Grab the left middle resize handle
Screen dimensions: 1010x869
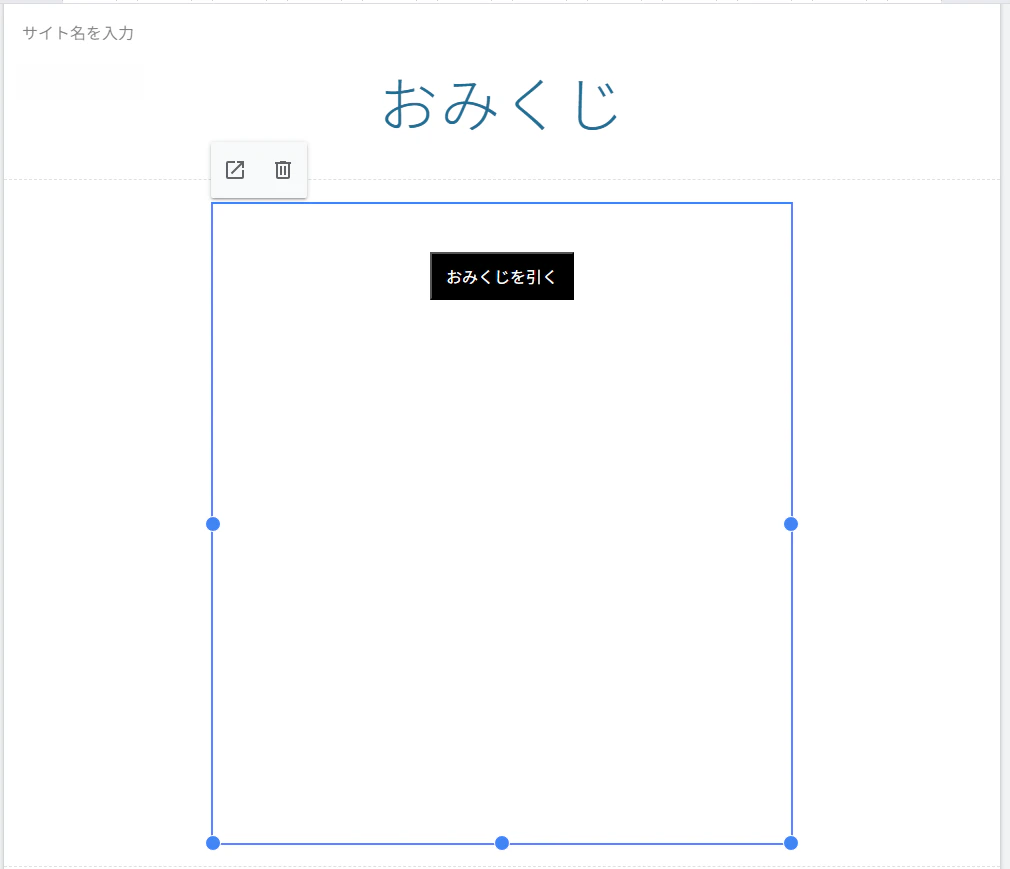[213, 524]
